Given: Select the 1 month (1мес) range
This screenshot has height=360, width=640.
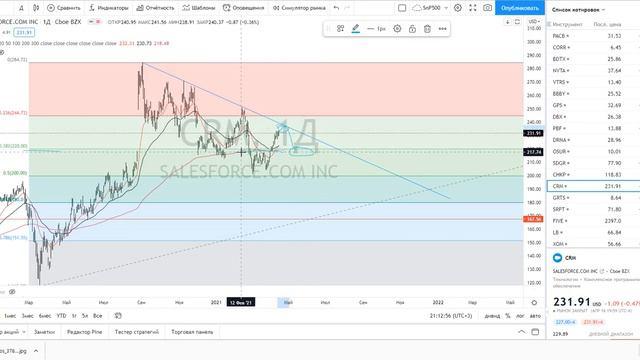Looking at the screenshot, I should coord(10,316).
